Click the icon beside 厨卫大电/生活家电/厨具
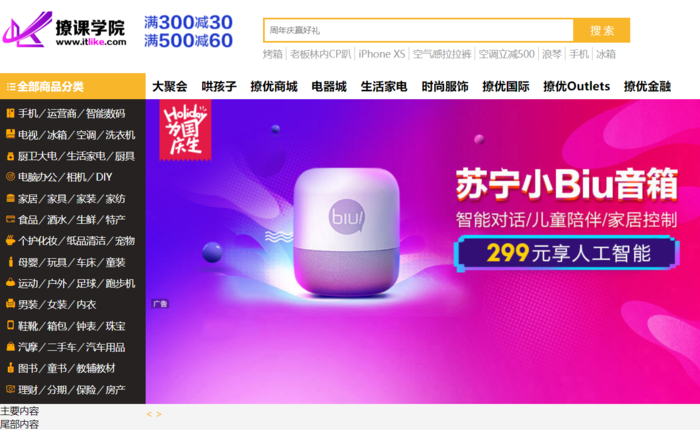The width and height of the screenshot is (700, 430). 10,156
